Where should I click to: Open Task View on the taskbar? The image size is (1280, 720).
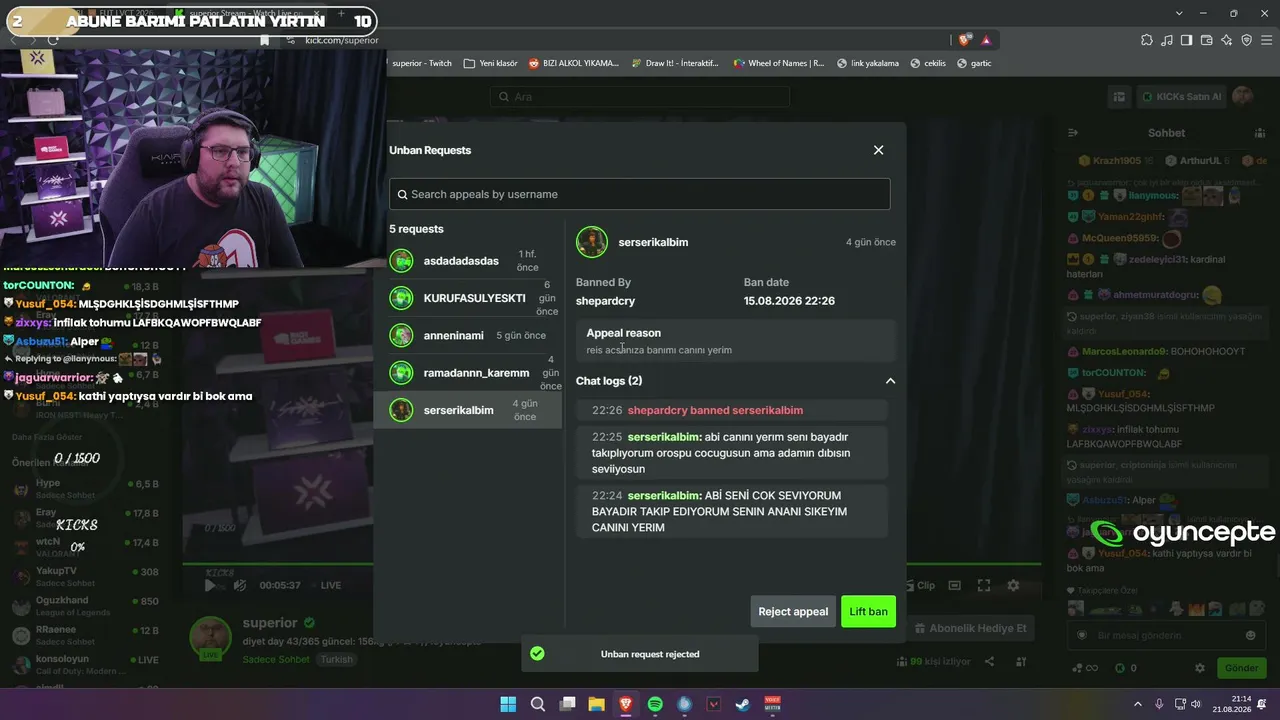[x=567, y=704]
